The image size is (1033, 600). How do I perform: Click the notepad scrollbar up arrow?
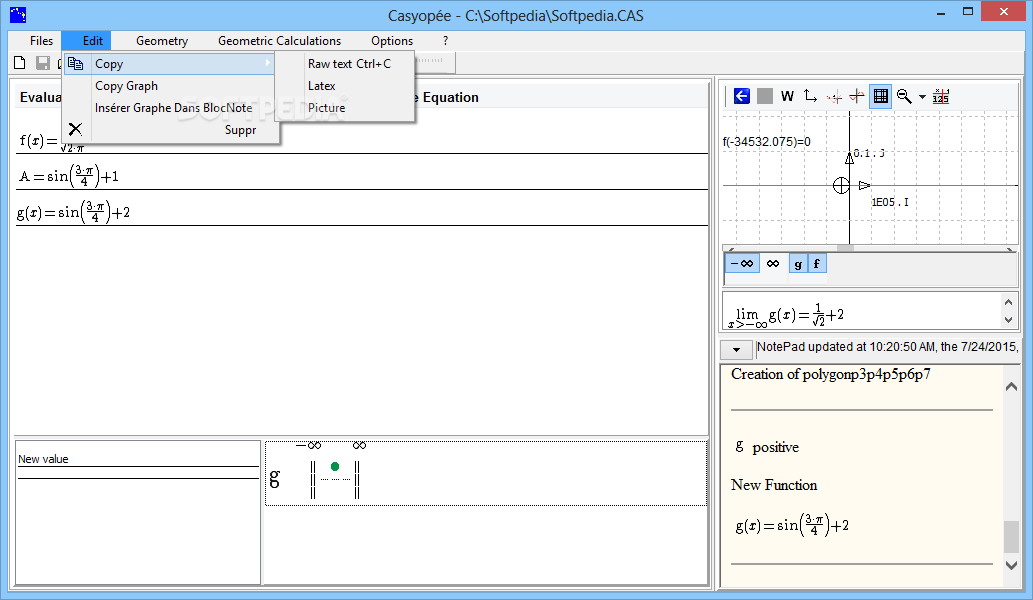pos(1011,387)
